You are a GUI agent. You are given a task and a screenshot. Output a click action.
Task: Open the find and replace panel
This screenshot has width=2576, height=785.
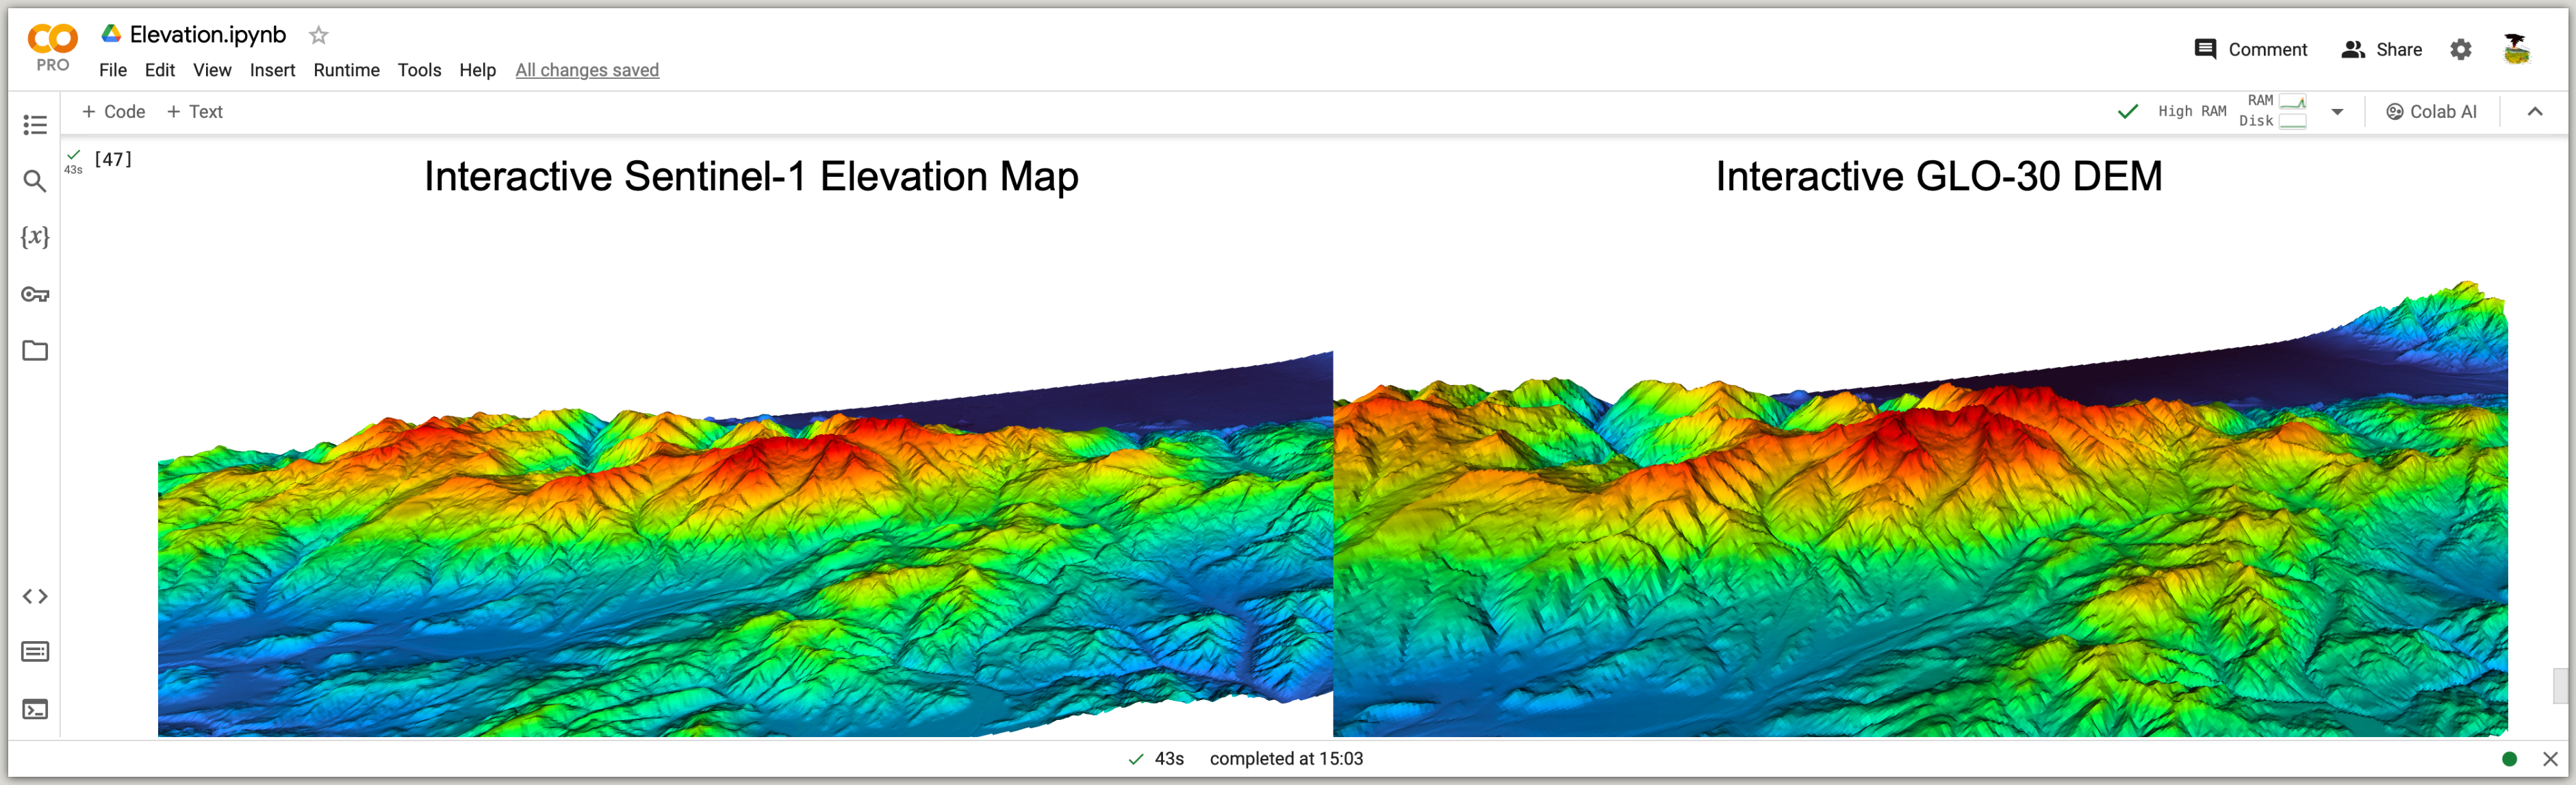pyautogui.click(x=35, y=181)
